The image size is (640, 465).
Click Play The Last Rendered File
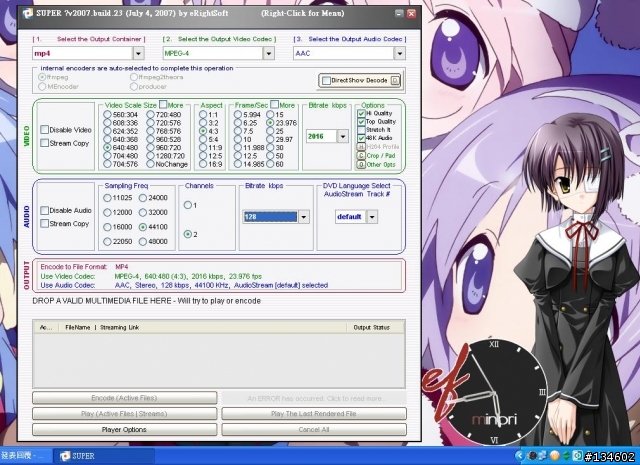coord(314,414)
